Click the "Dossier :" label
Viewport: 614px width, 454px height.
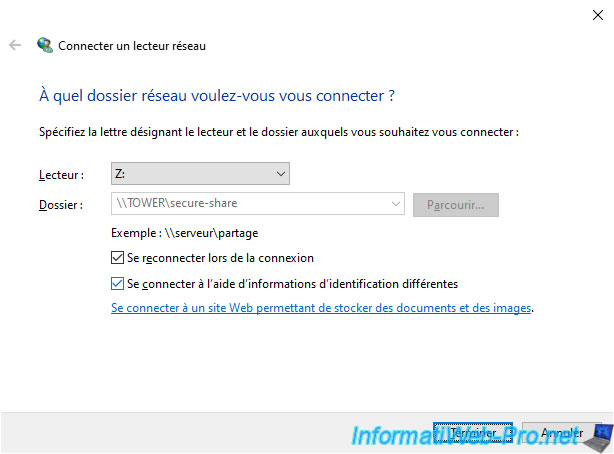62,205
